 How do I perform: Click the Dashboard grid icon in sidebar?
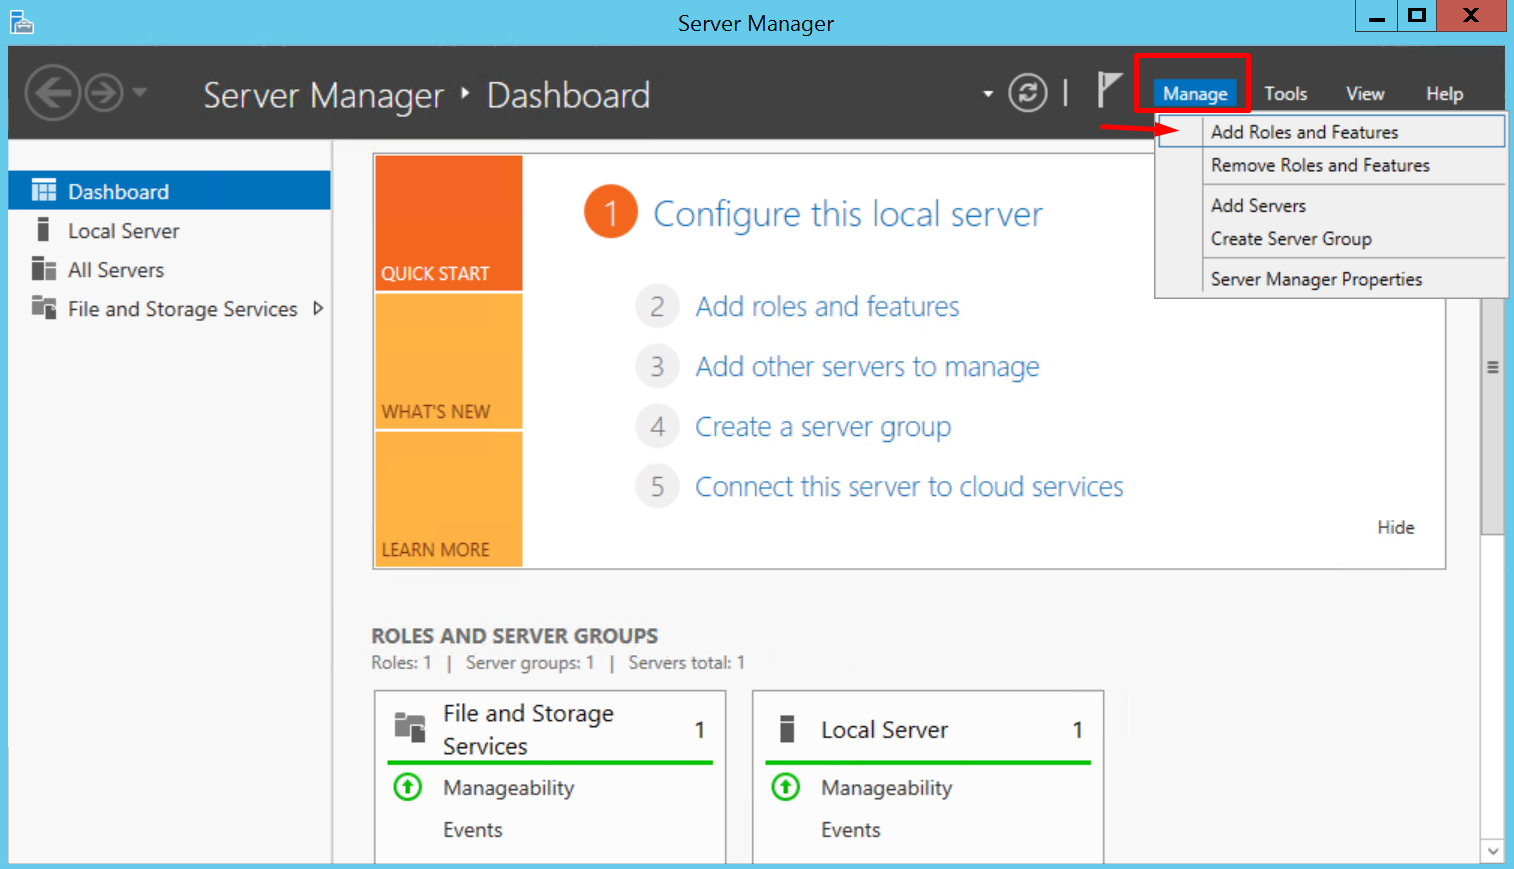(43, 191)
